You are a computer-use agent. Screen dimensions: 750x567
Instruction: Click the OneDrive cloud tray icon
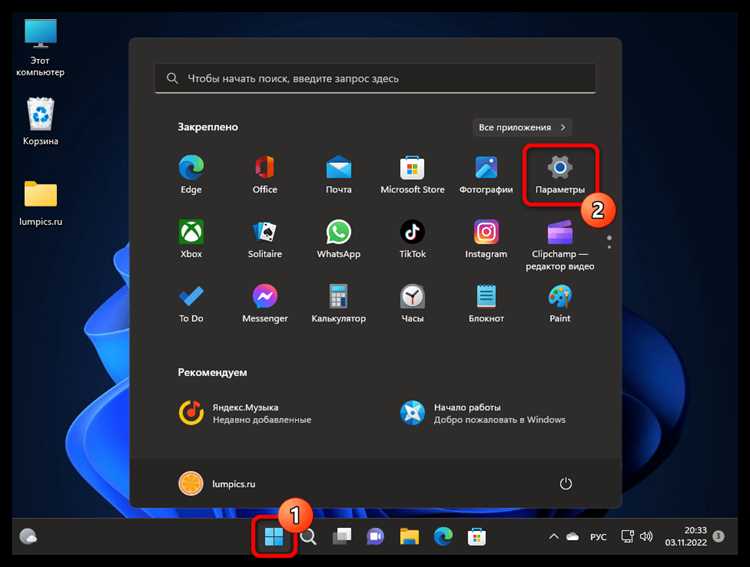572,537
